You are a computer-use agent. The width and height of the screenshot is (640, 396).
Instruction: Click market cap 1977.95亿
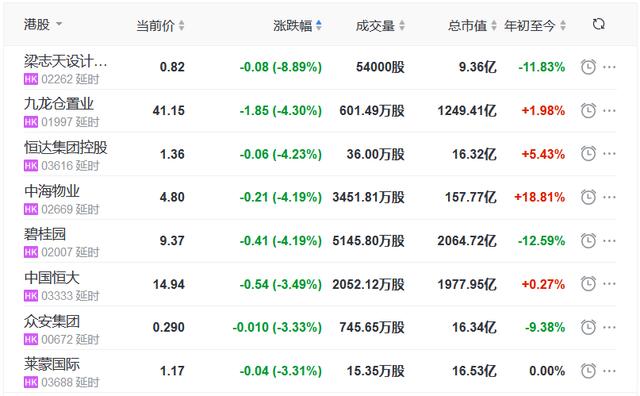467,284
